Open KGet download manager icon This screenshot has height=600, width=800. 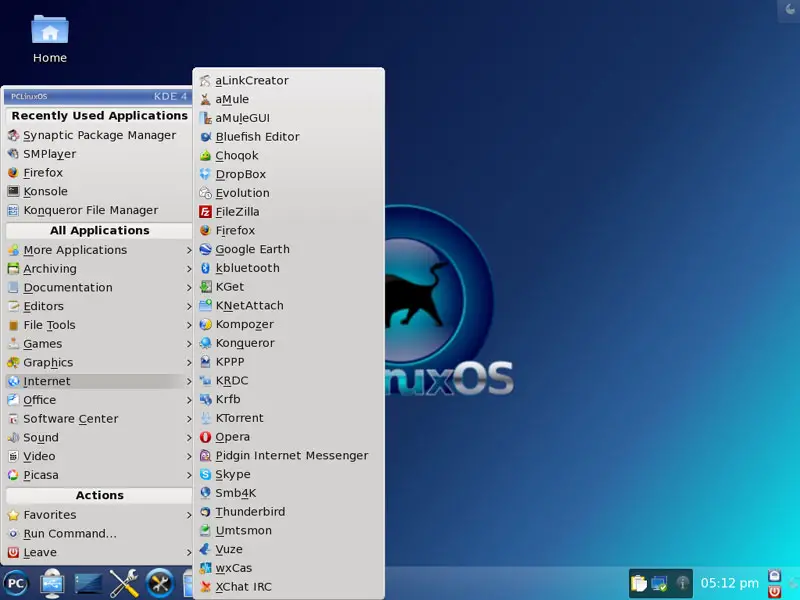click(x=205, y=287)
